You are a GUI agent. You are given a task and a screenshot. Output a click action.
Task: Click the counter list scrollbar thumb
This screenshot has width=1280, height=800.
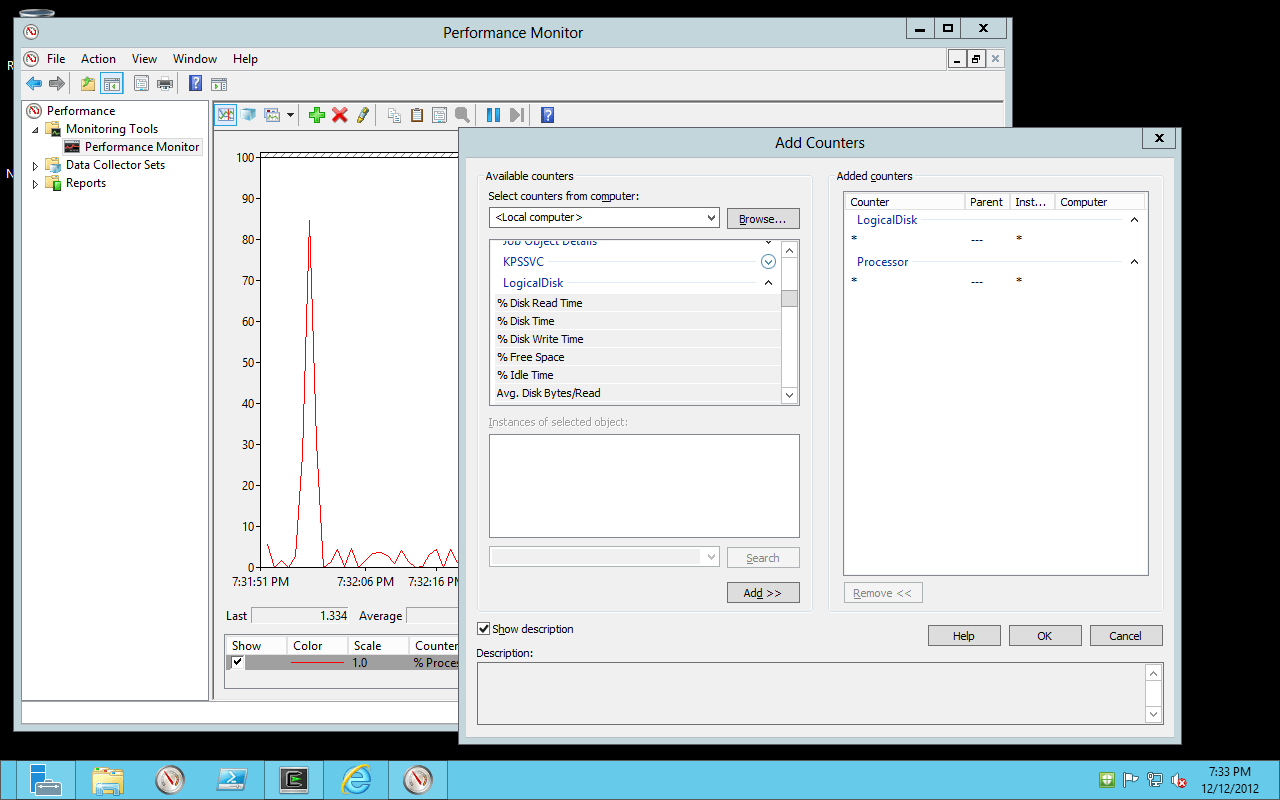tap(789, 298)
